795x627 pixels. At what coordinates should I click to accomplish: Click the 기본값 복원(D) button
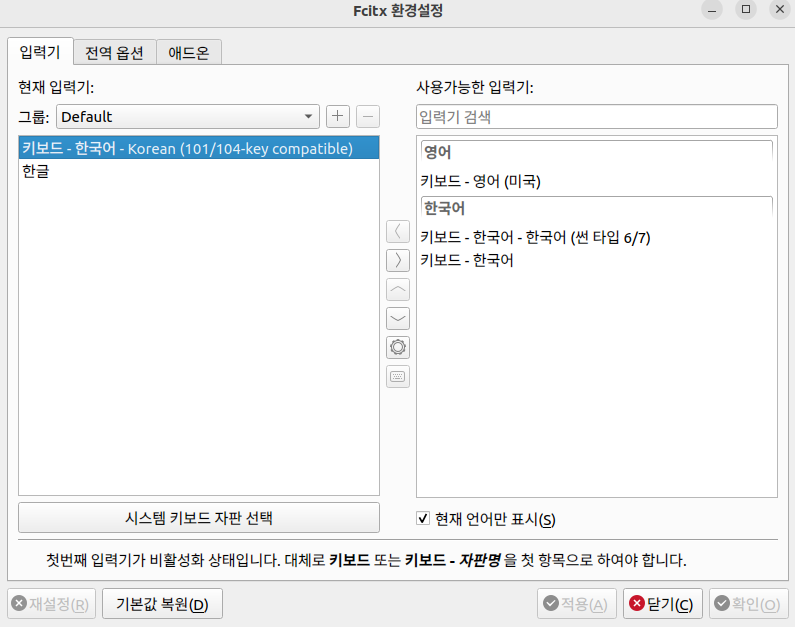pyautogui.click(x=162, y=604)
